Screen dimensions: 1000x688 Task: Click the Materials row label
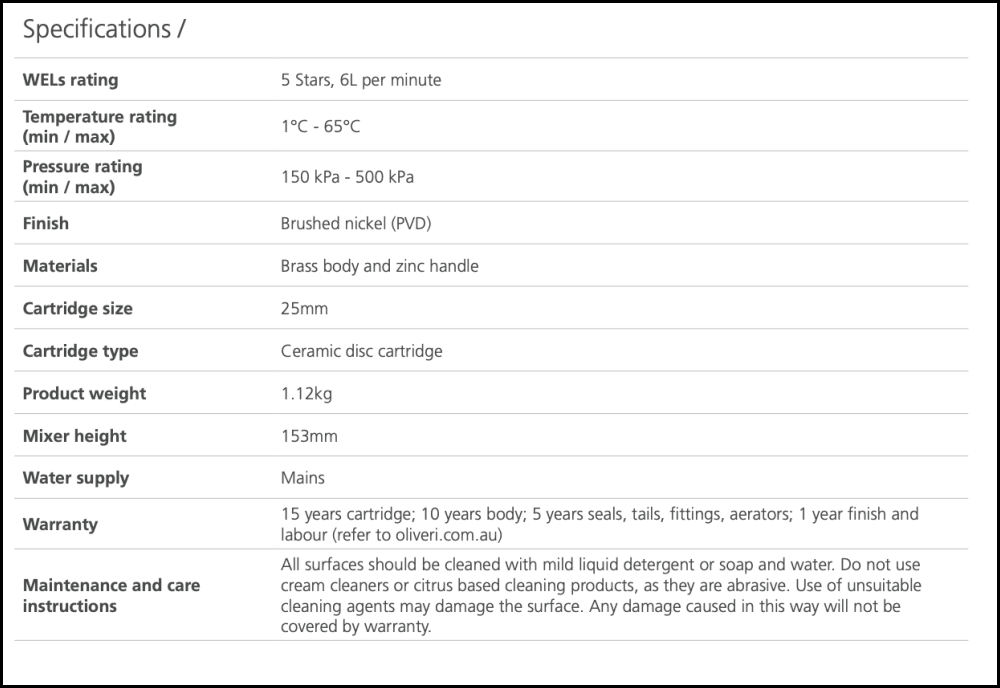pos(60,266)
